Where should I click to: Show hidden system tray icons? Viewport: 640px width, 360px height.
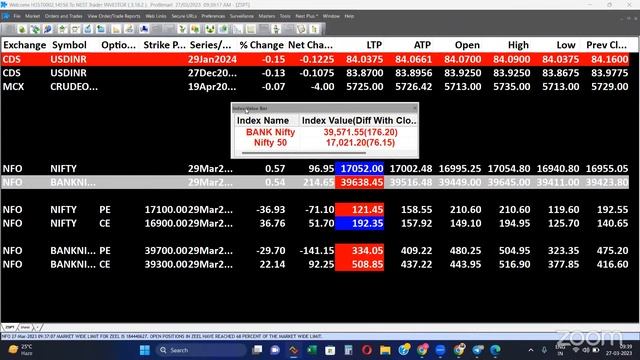(531, 350)
